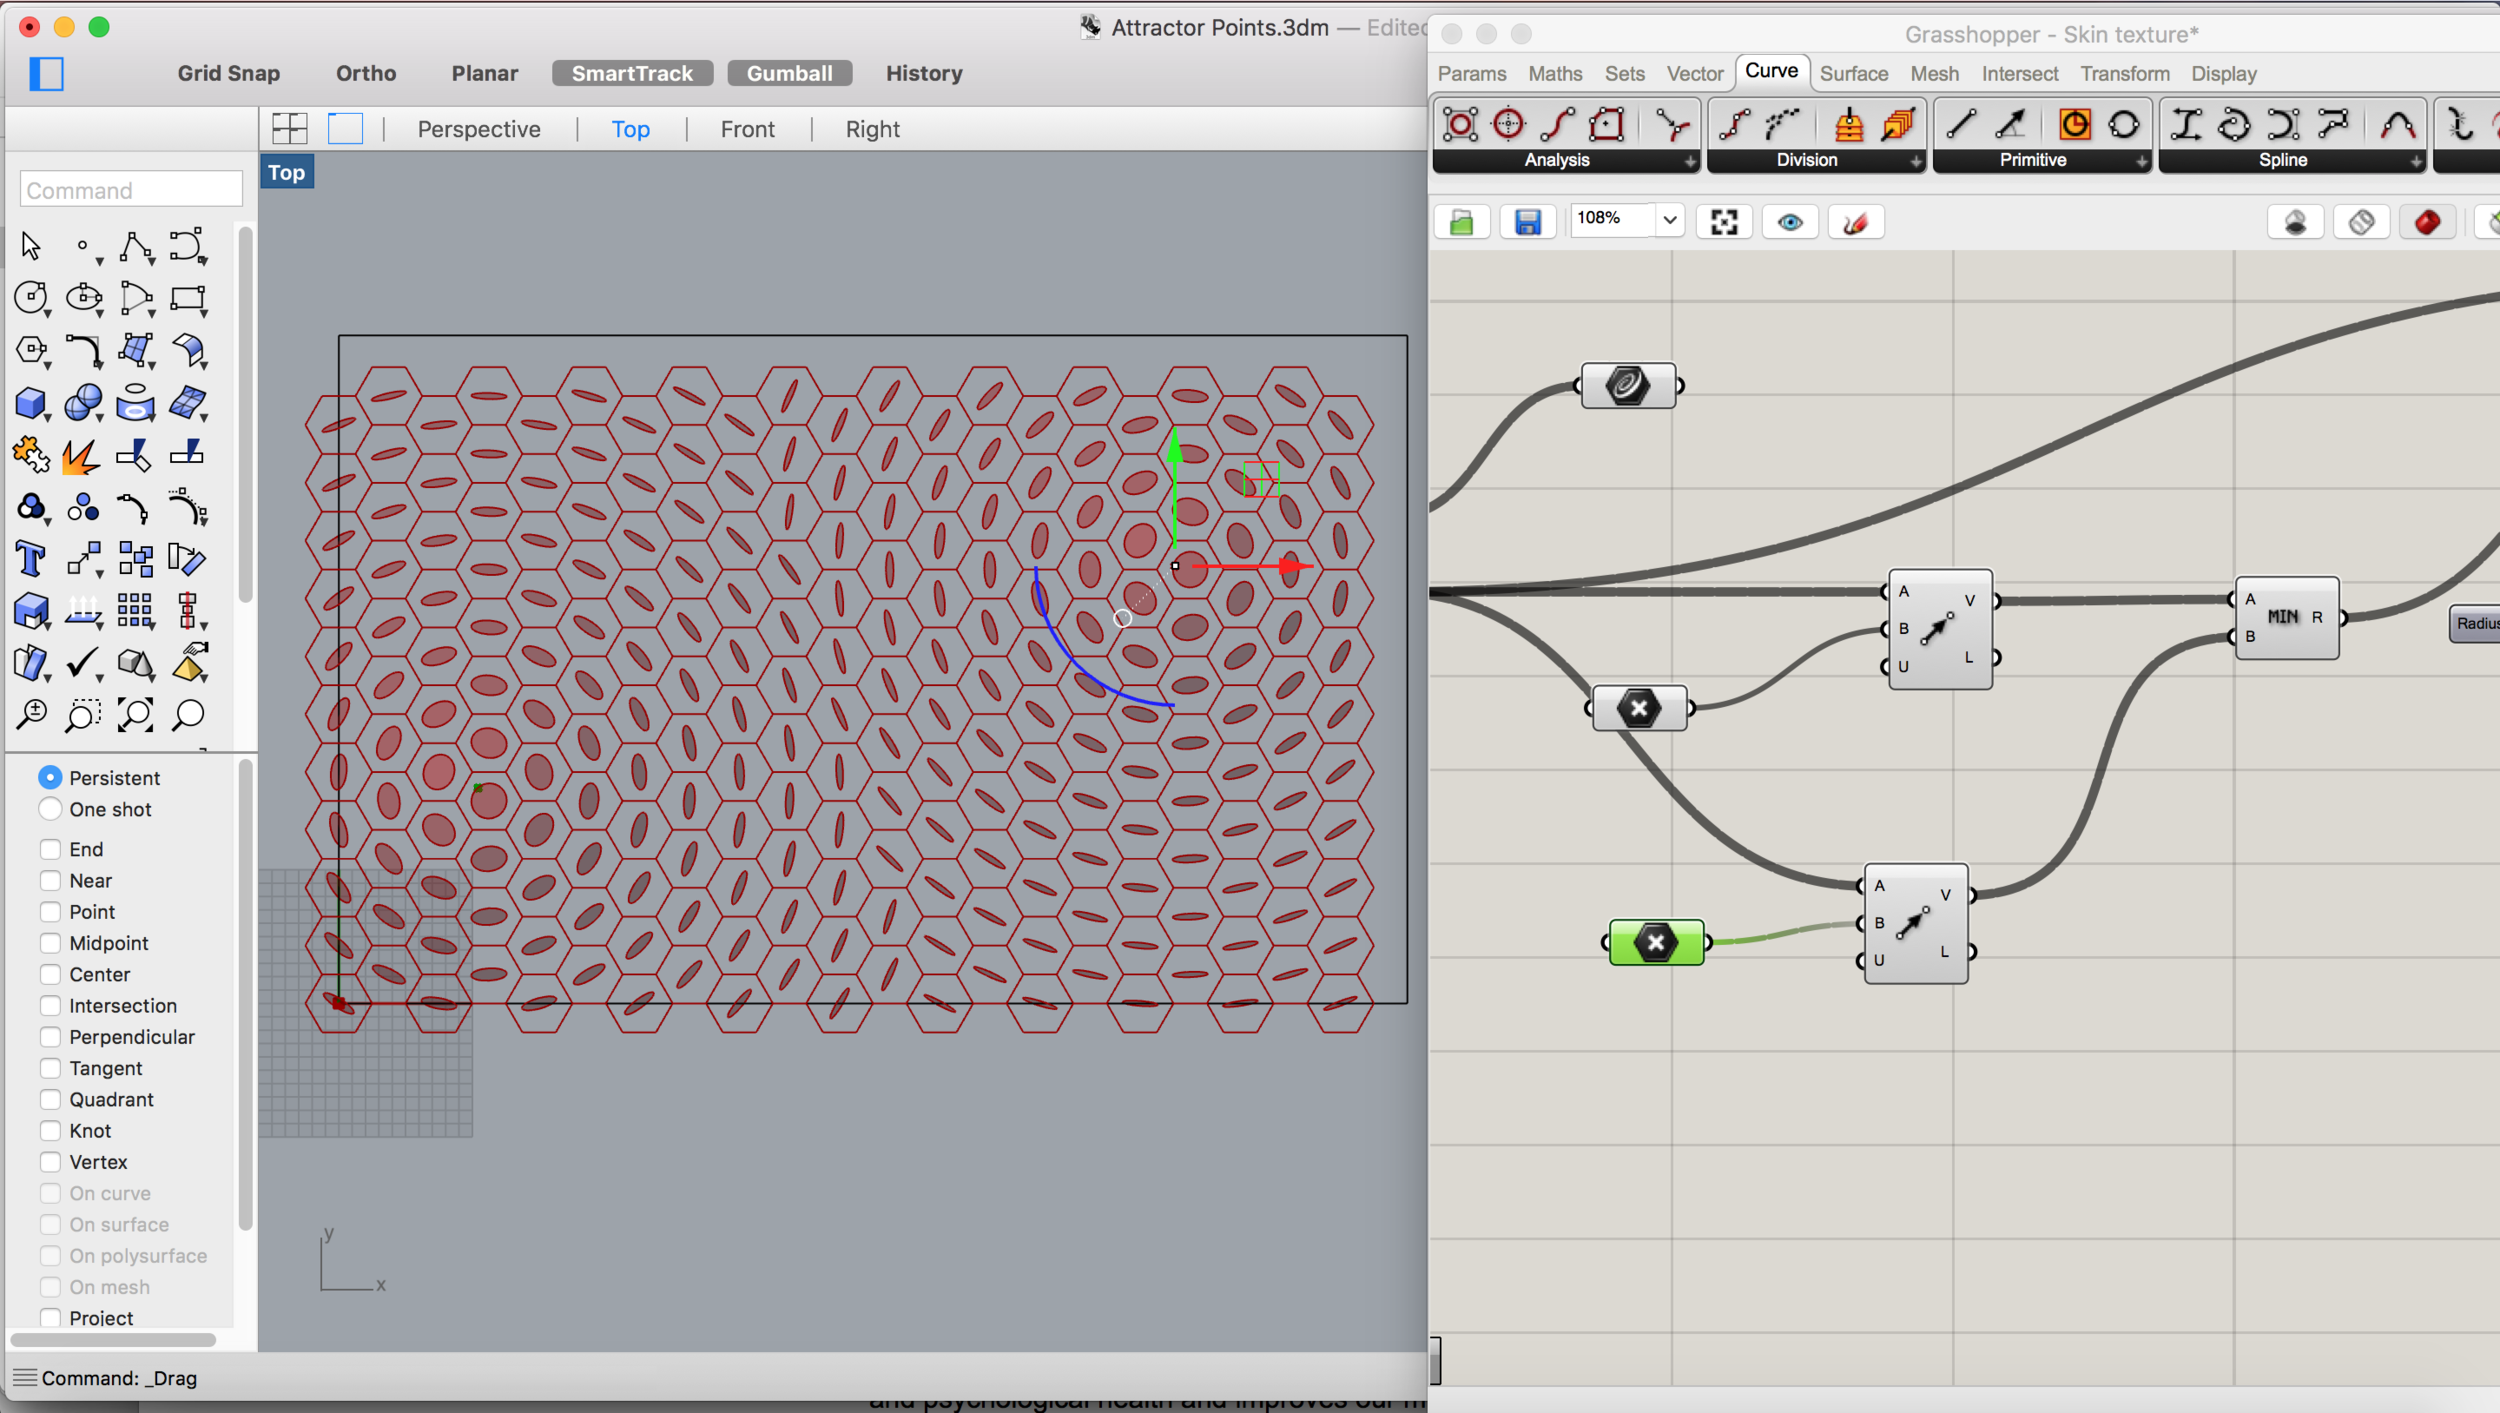Toggle the Grasshopper preview eye icon

1790,222
